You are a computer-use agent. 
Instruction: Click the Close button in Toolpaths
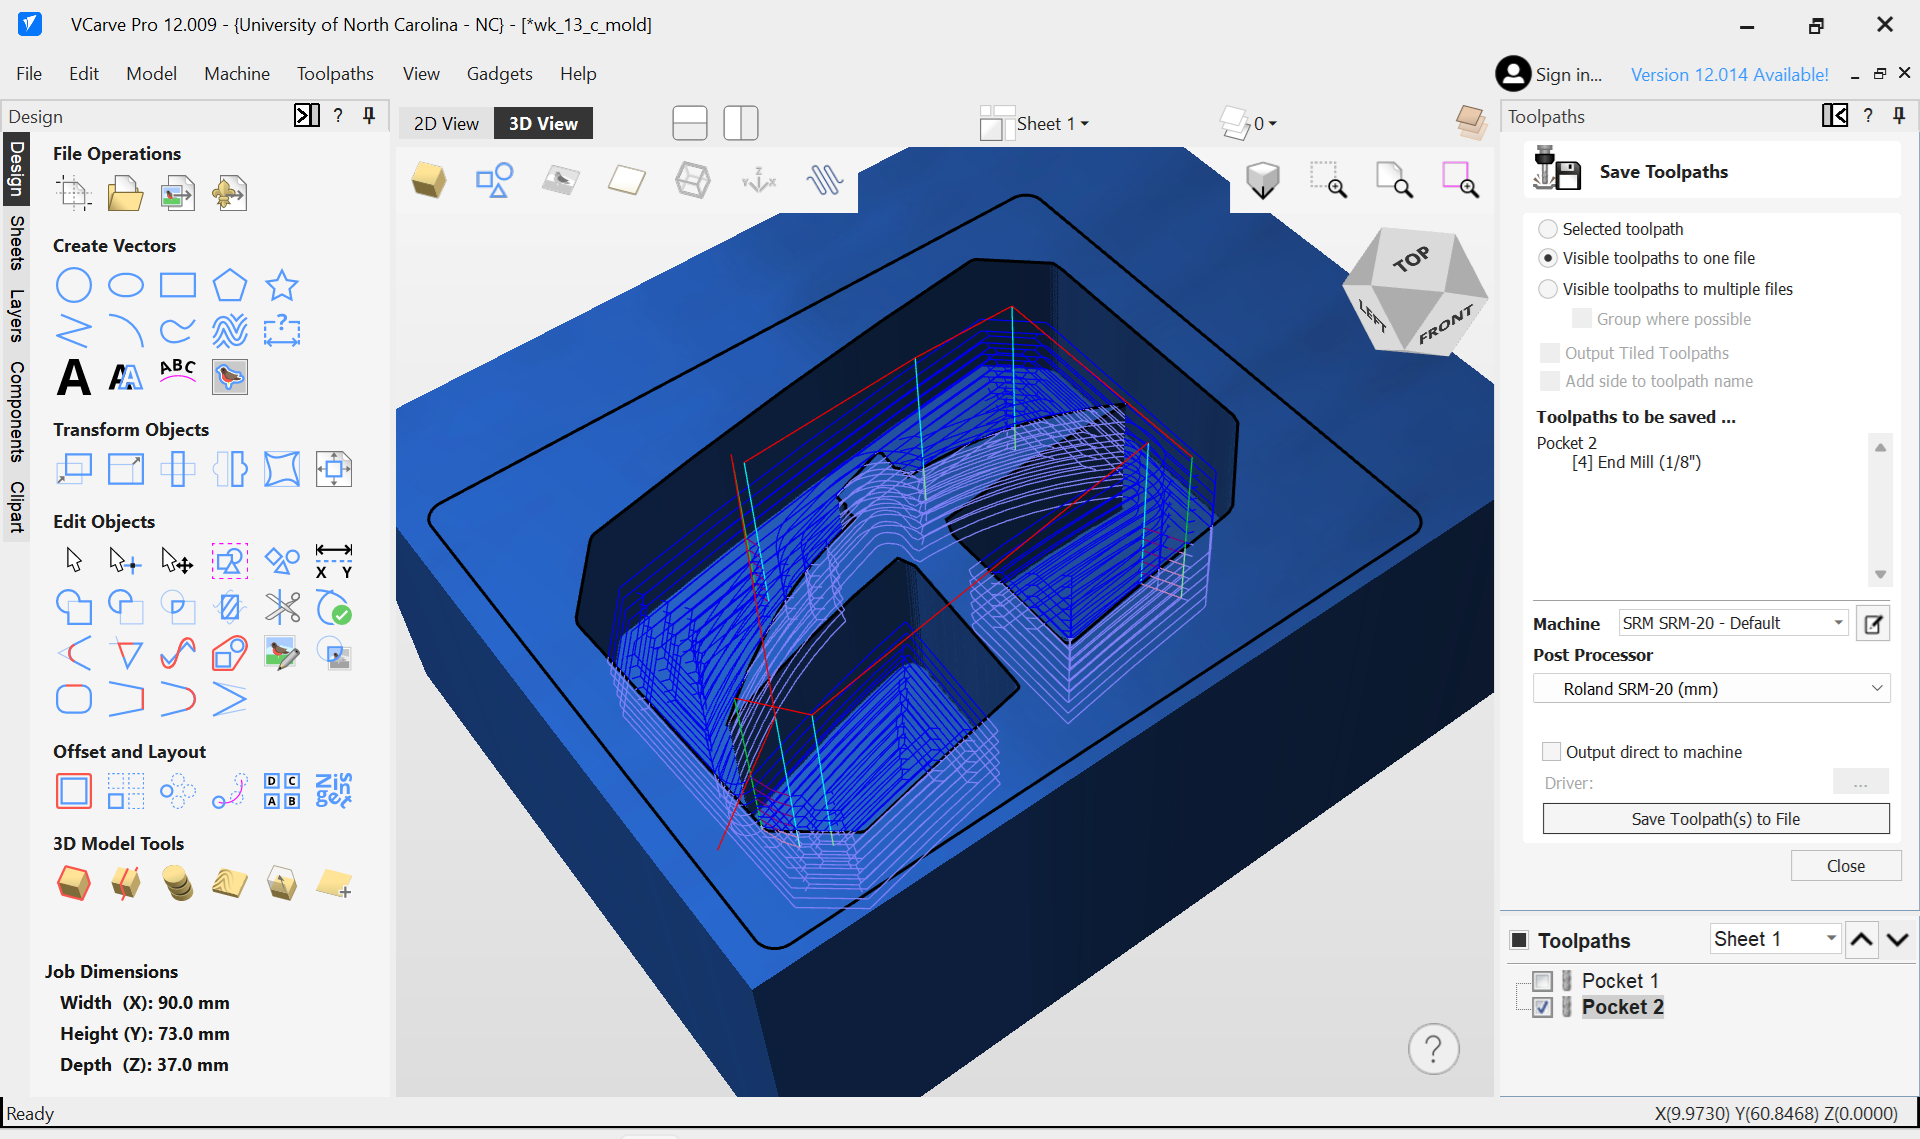(1845, 866)
